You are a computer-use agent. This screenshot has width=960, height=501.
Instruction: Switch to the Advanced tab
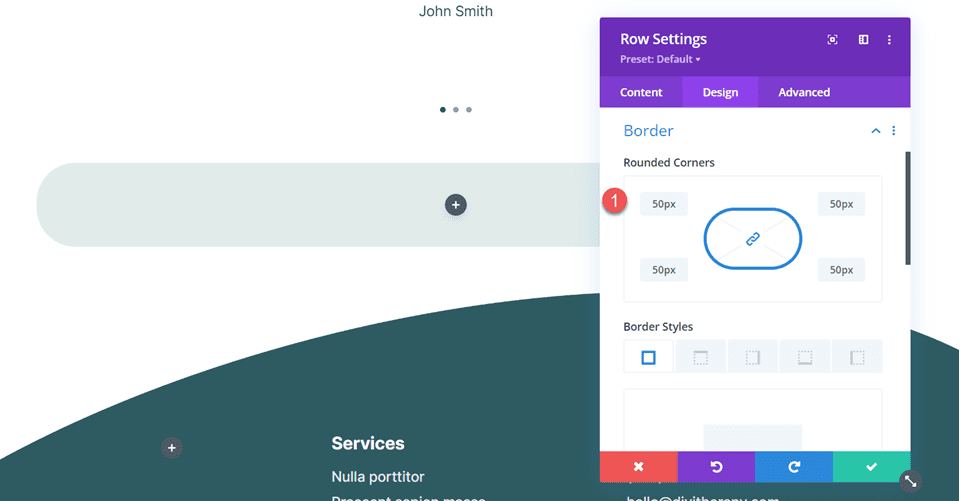click(x=804, y=92)
